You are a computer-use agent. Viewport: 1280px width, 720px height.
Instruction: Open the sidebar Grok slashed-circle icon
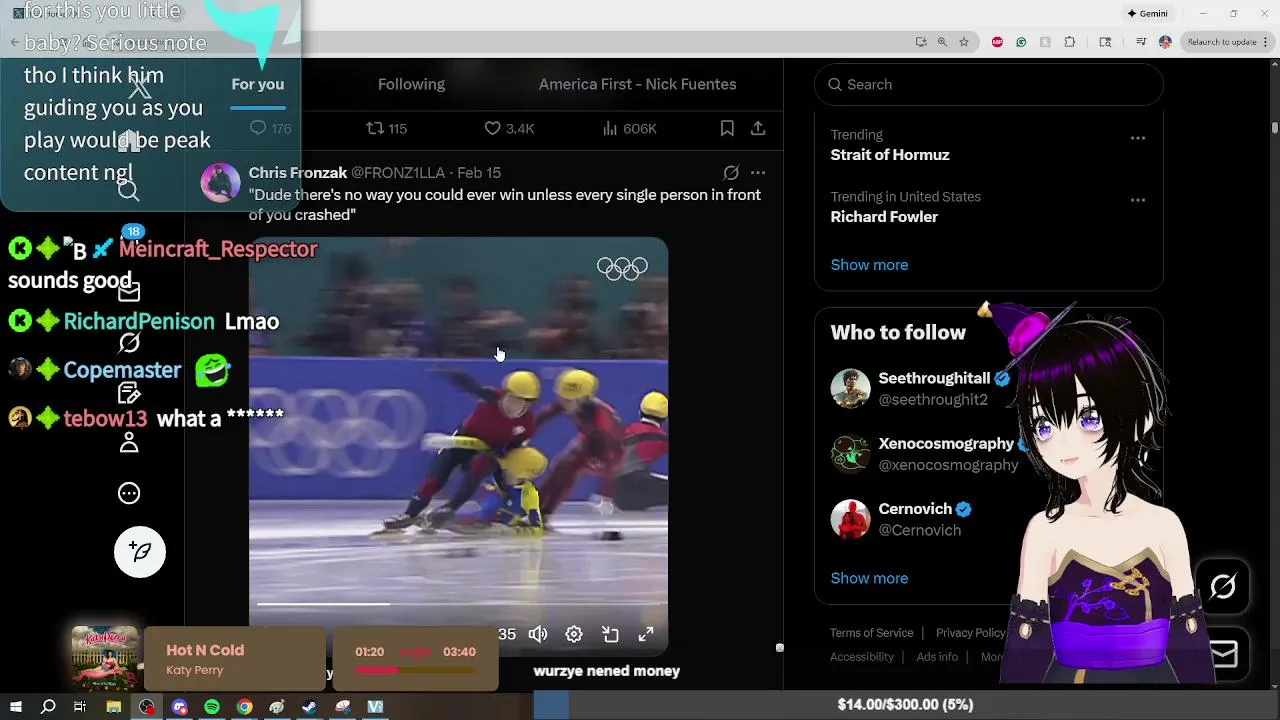click(x=129, y=343)
